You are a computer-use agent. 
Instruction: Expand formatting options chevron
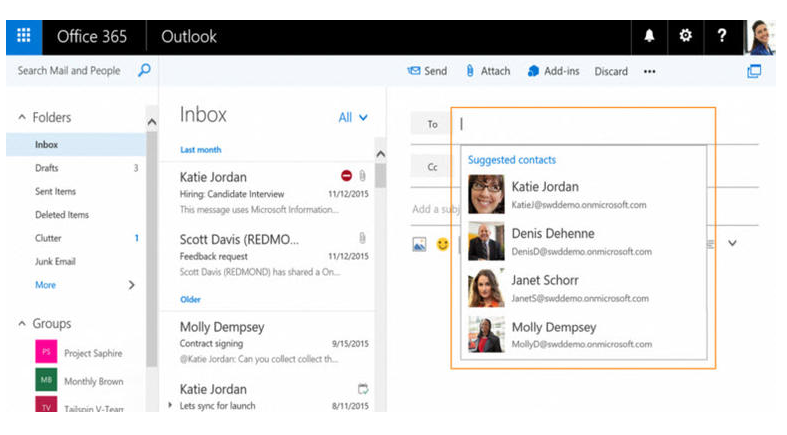[x=732, y=243]
